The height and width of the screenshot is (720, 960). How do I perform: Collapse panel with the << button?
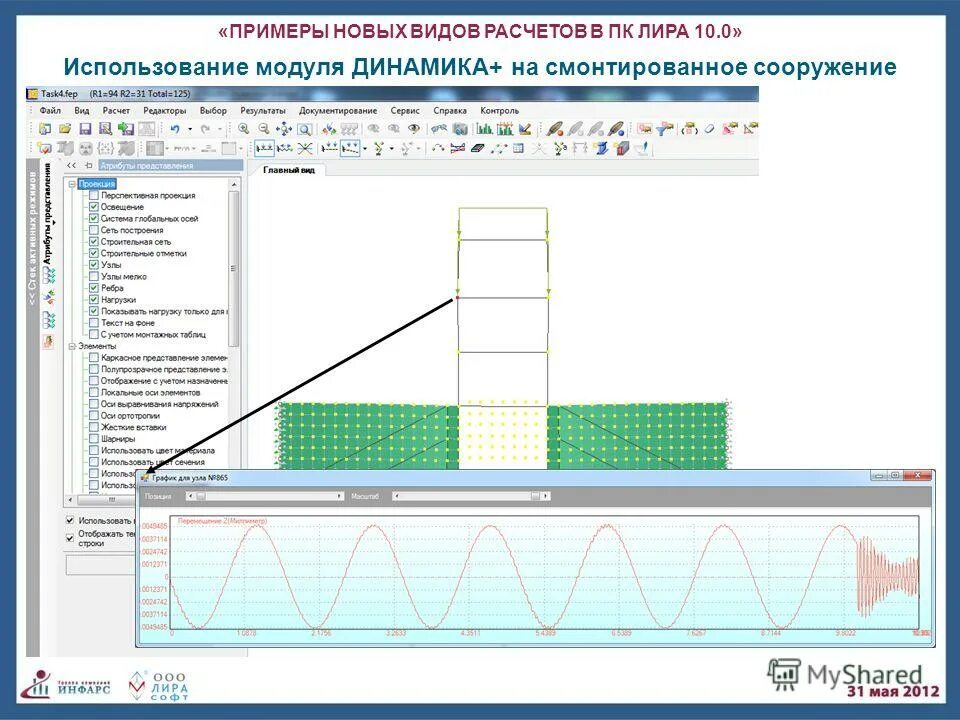point(72,165)
